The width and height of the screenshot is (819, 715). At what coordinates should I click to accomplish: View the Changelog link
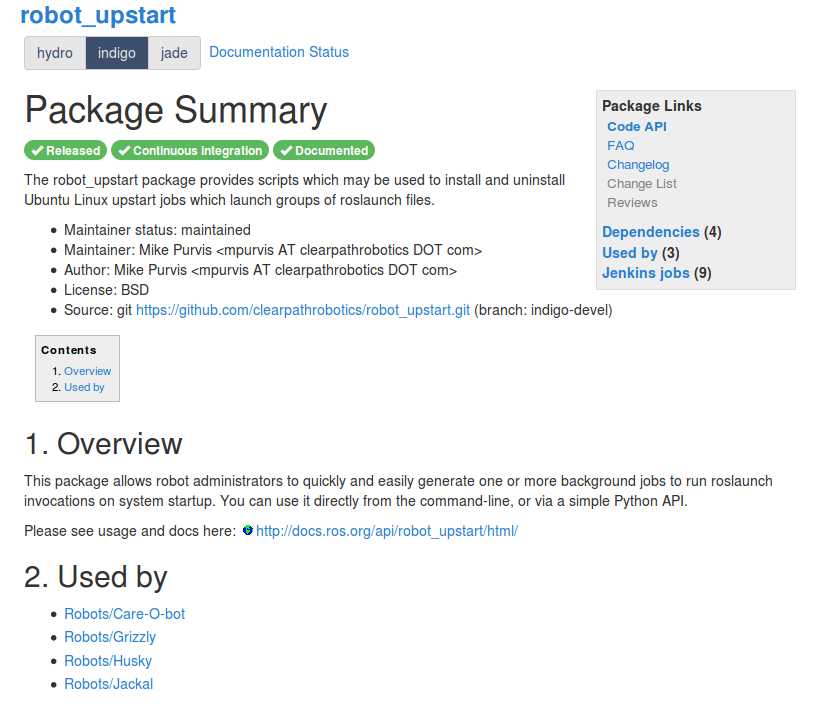pyautogui.click(x=638, y=165)
